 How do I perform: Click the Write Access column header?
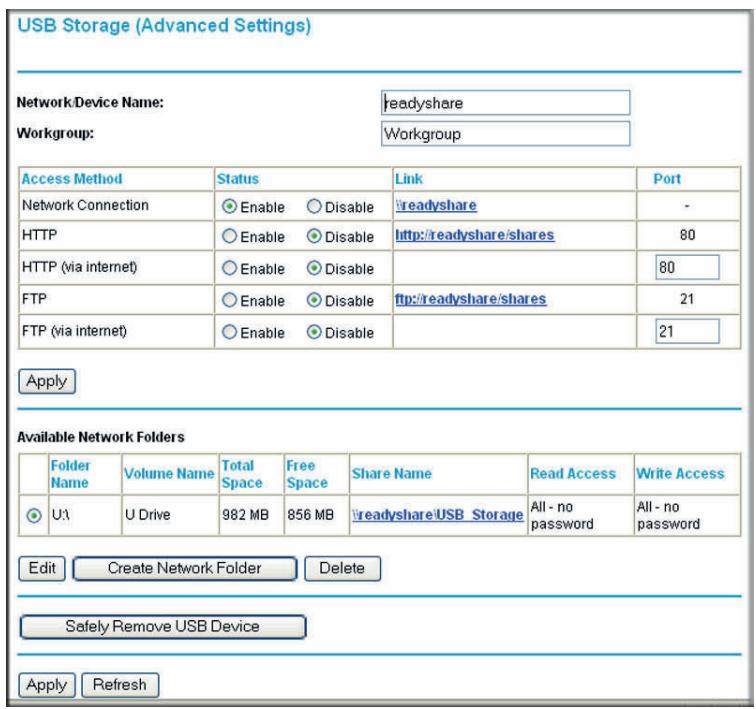point(680,474)
